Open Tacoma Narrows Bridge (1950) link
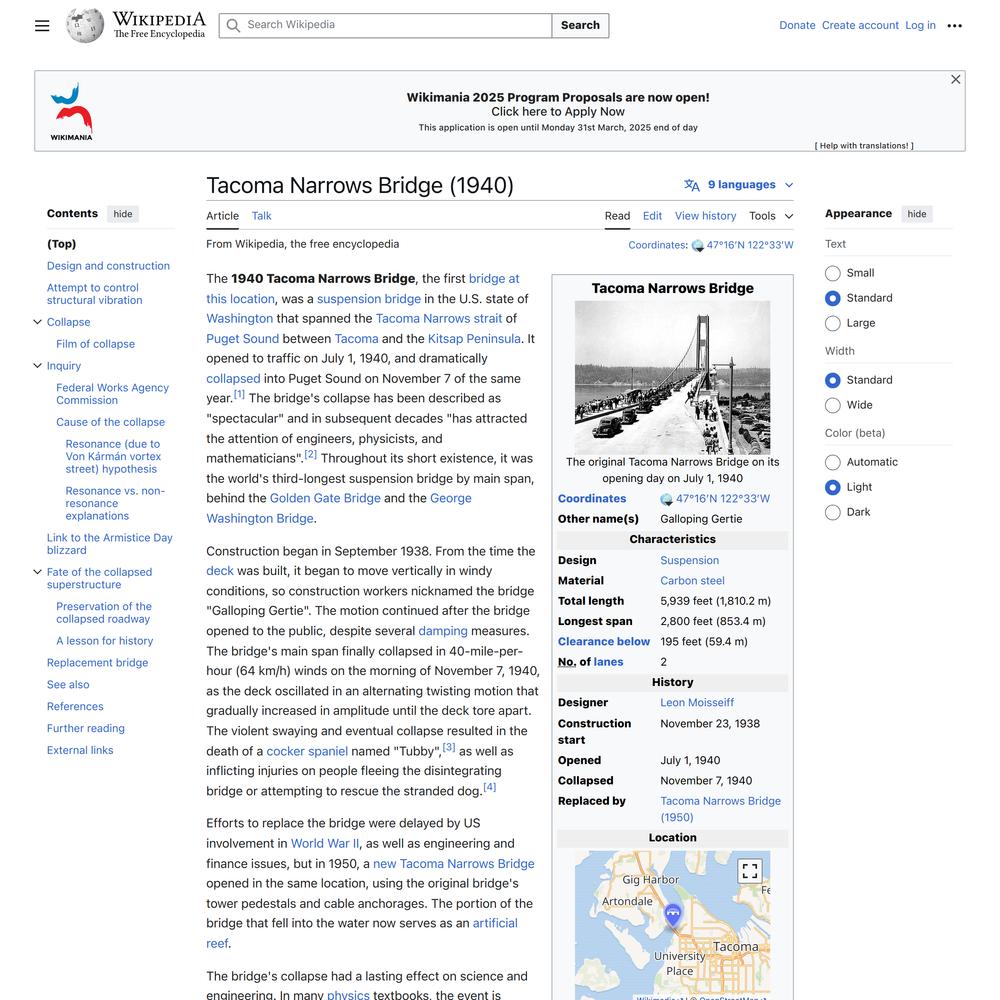1000x1000 pixels. click(720, 810)
